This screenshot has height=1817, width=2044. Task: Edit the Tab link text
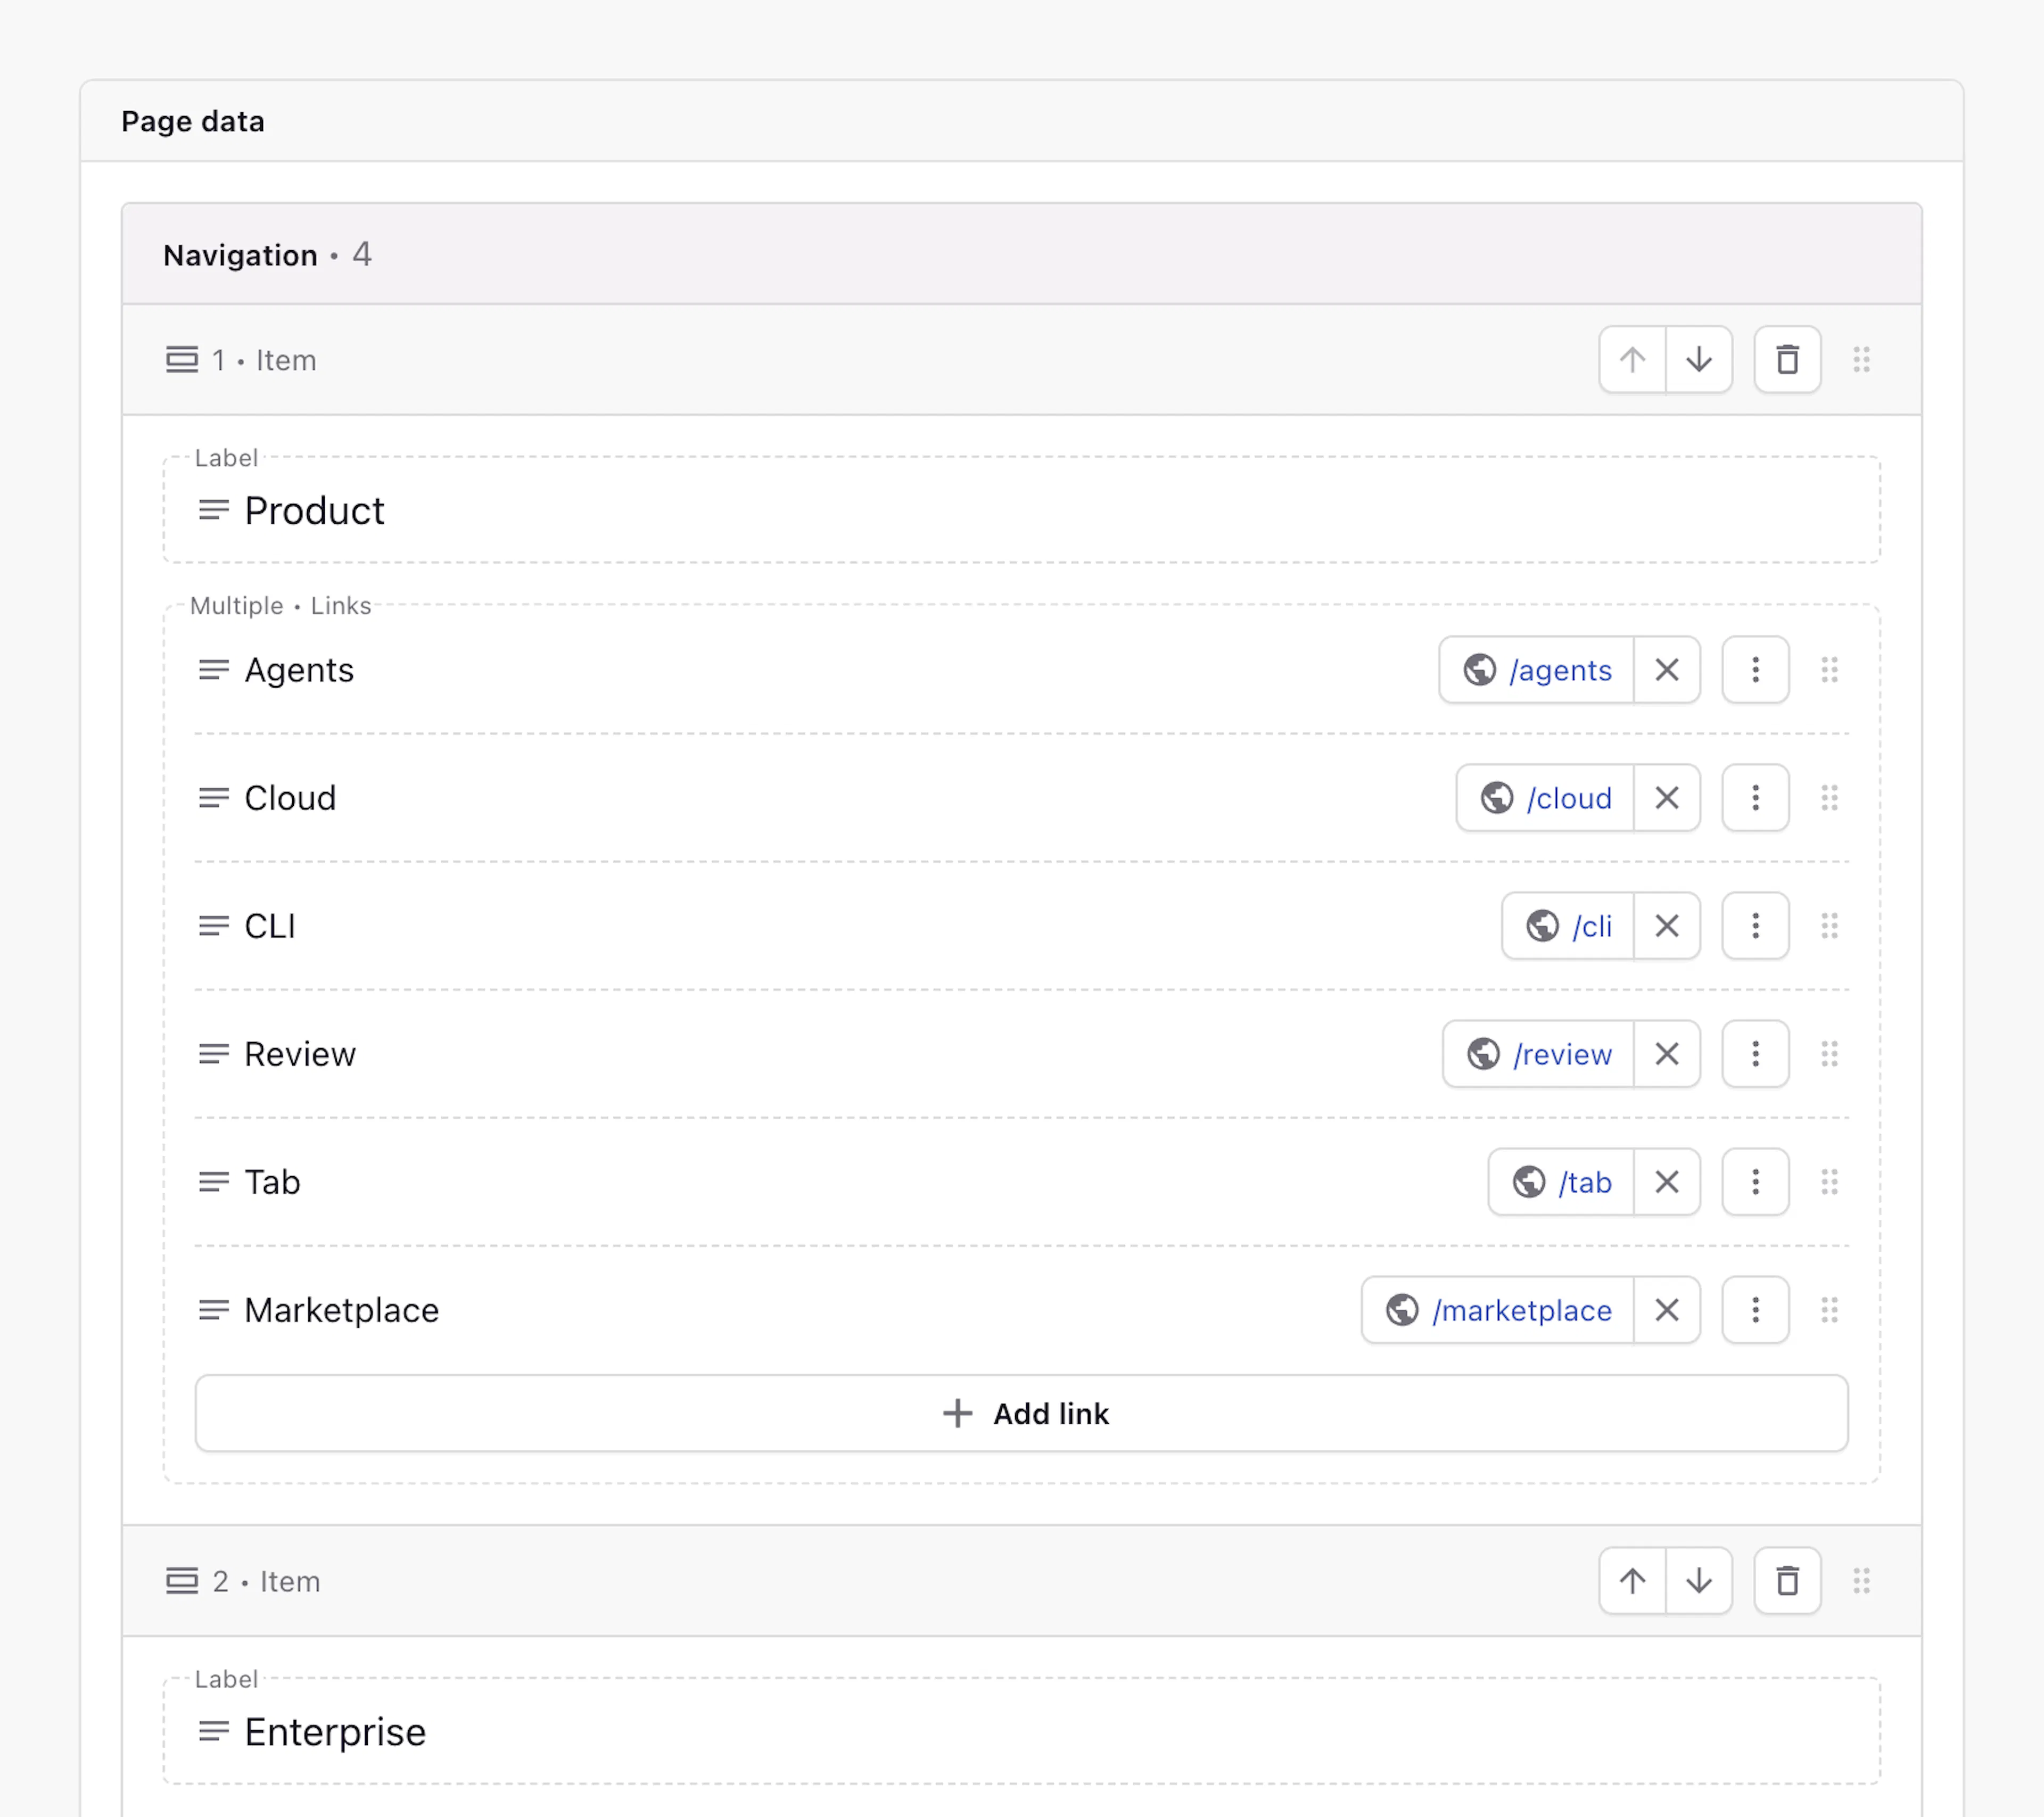click(x=272, y=1181)
